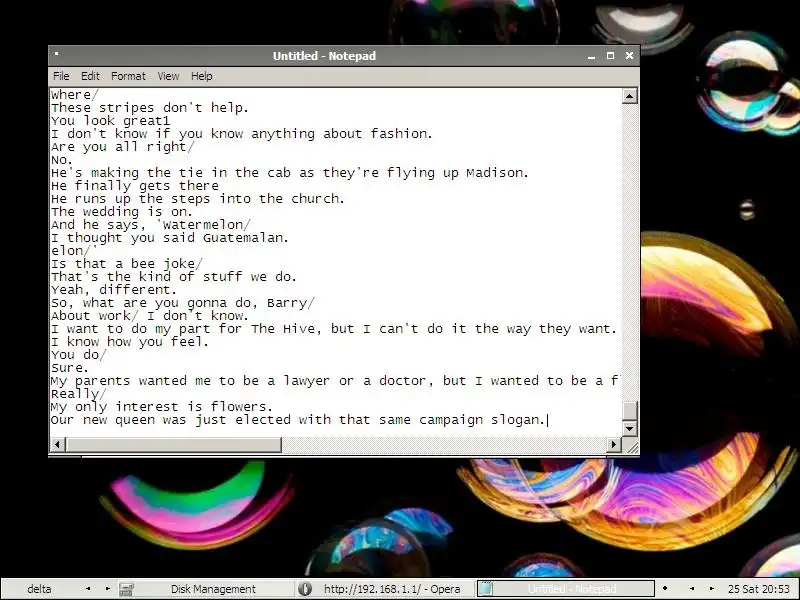Click the dot icon after the Notepad taskbar button
This screenshot has height=600, width=800.
pos(664,589)
